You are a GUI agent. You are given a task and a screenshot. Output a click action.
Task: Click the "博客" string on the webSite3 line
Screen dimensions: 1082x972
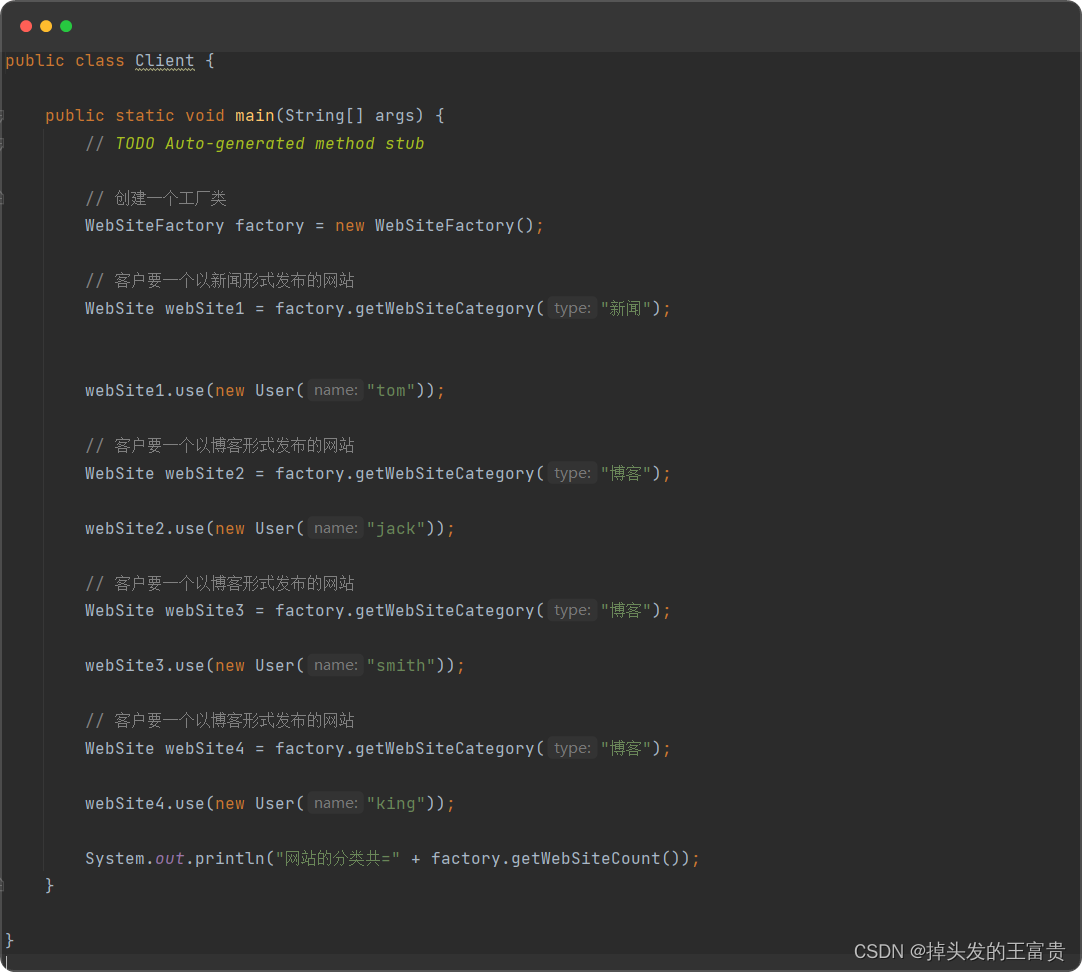click(625, 611)
